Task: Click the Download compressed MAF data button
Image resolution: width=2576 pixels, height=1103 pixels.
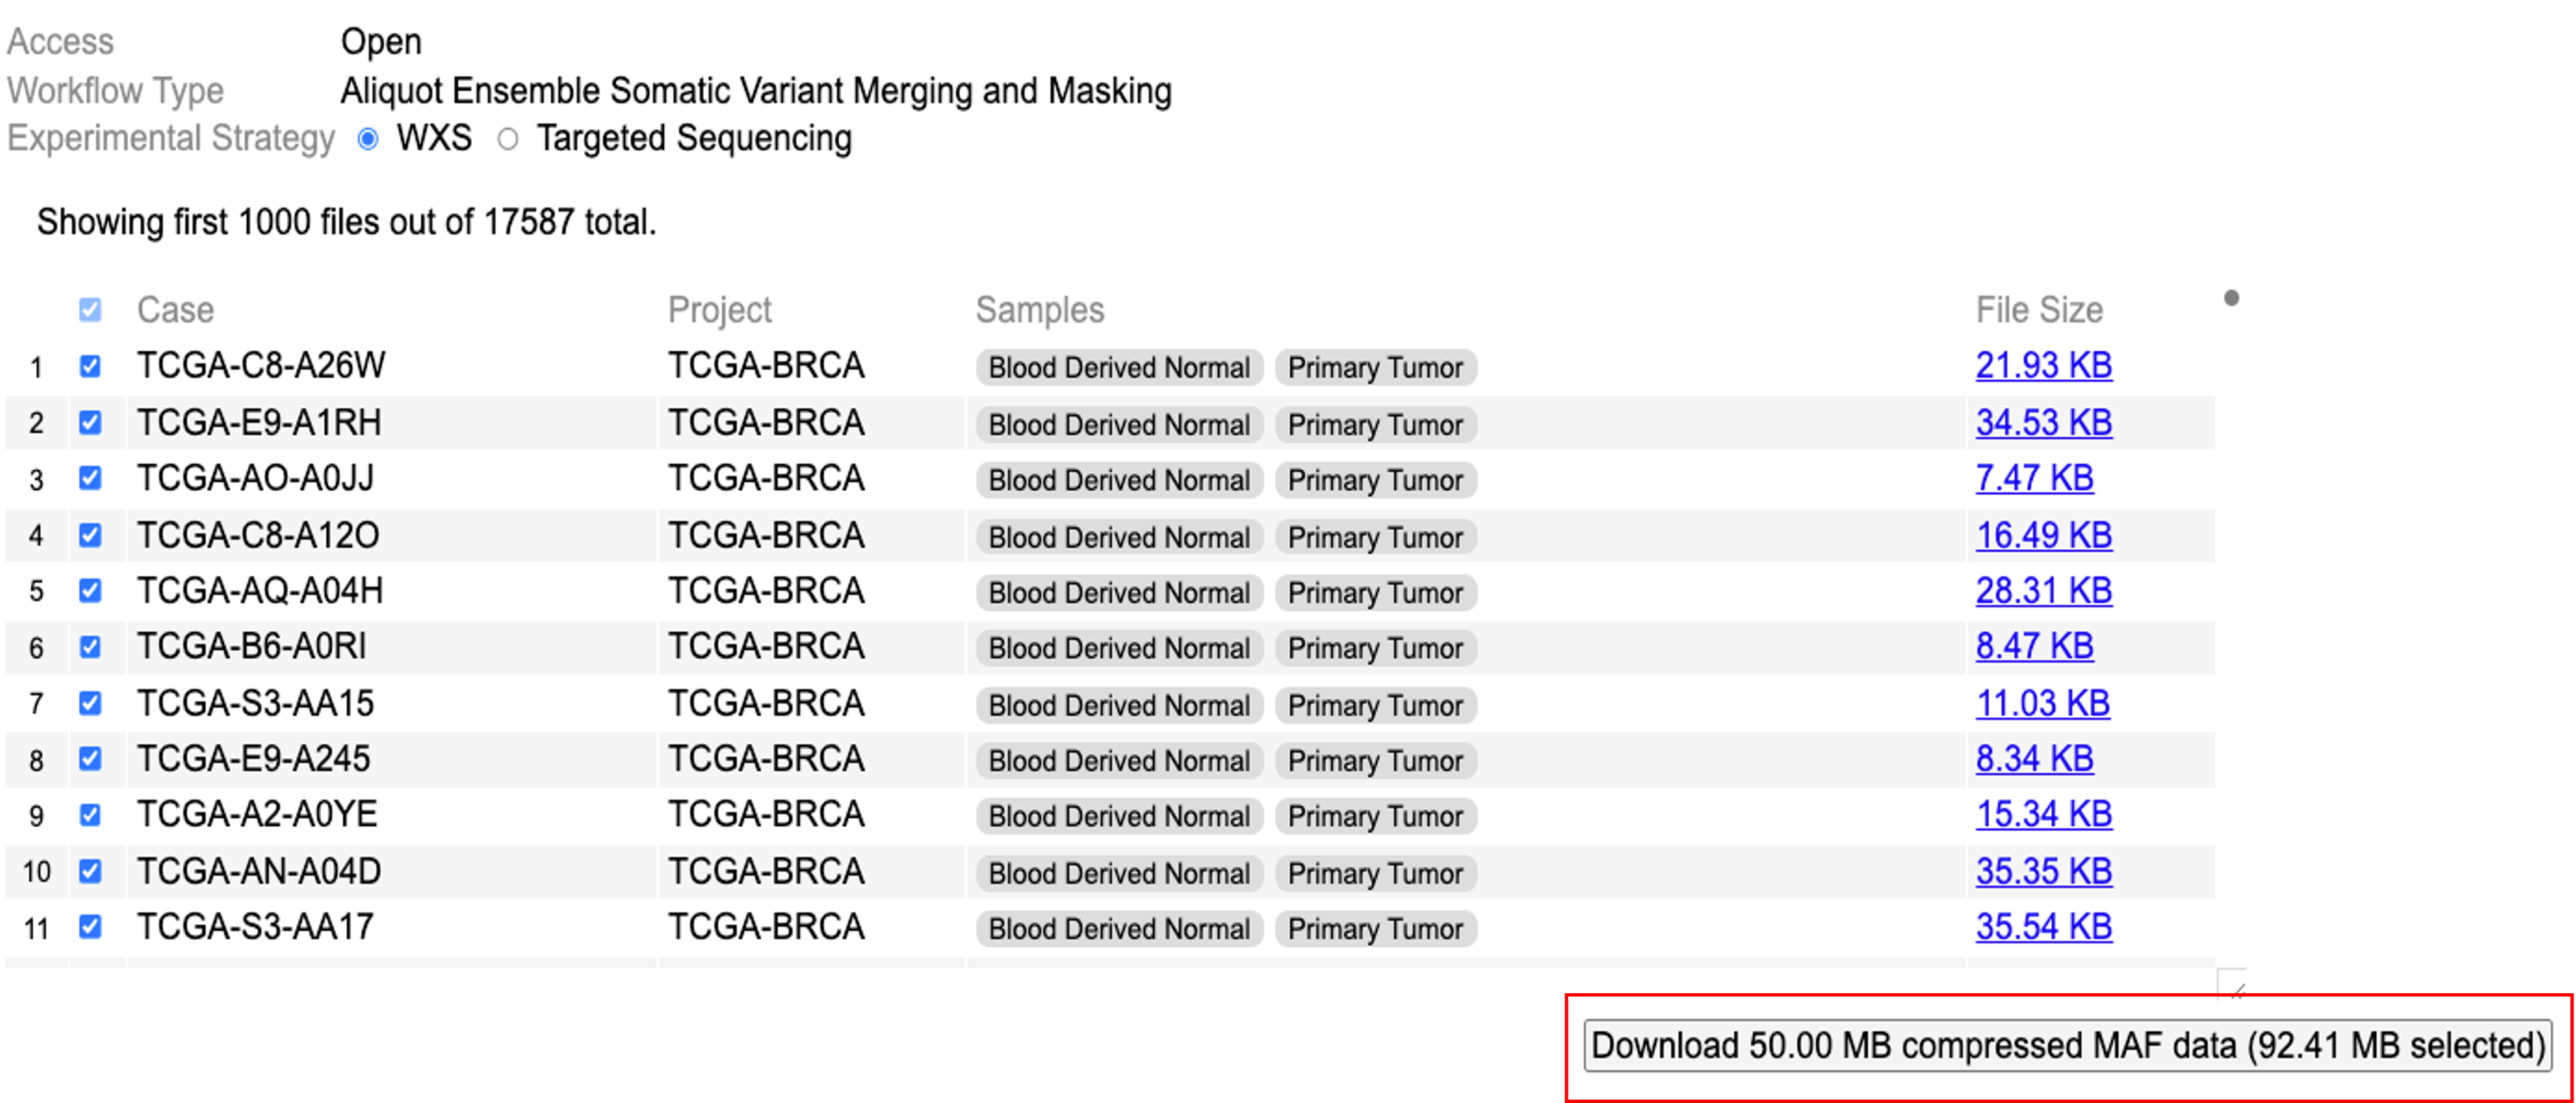Action: point(2067,1045)
